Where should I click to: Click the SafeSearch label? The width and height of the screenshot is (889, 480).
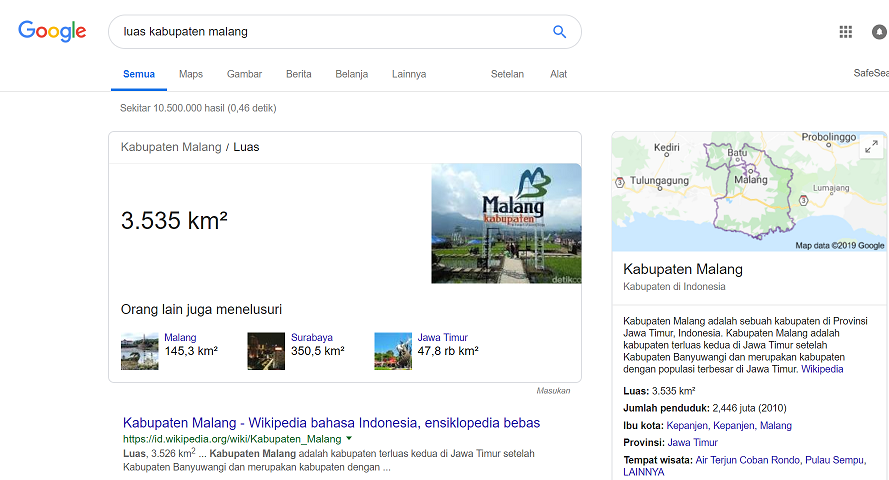[x=871, y=73]
